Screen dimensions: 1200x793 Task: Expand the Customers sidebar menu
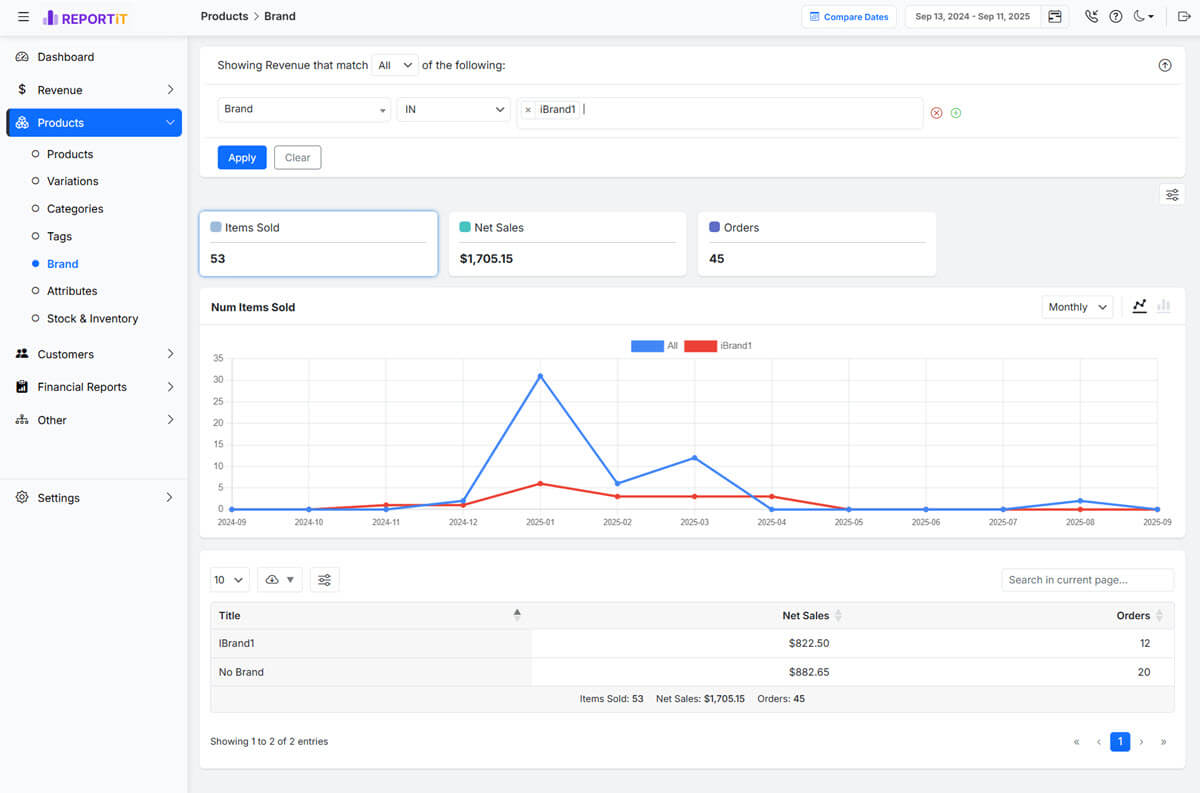[94, 354]
